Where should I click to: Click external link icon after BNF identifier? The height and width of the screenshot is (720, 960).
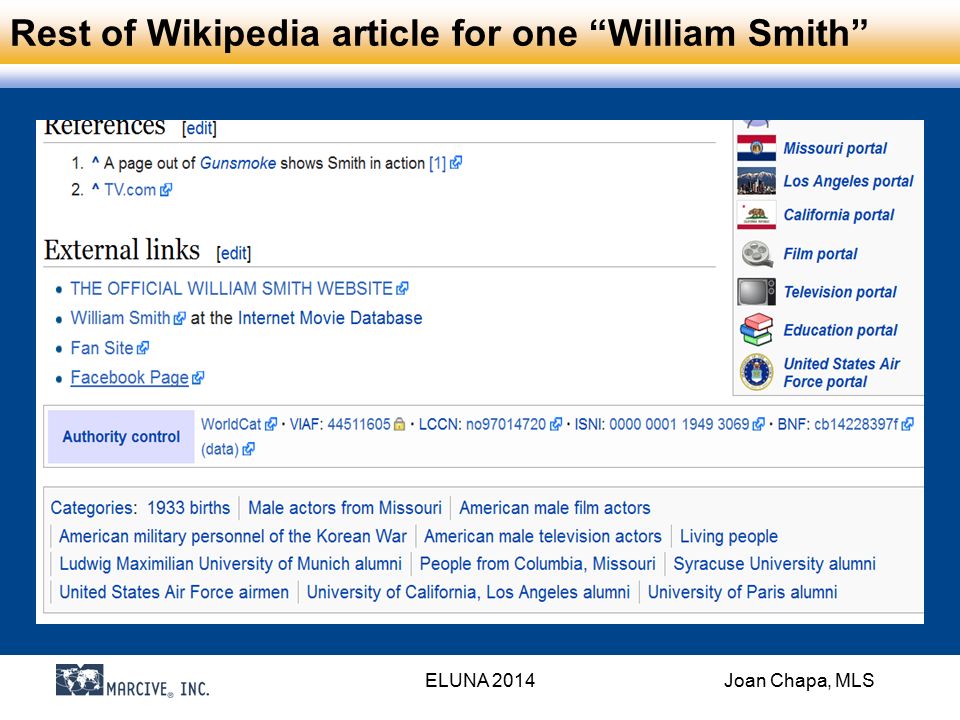pyautogui.click(x=907, y=424)
